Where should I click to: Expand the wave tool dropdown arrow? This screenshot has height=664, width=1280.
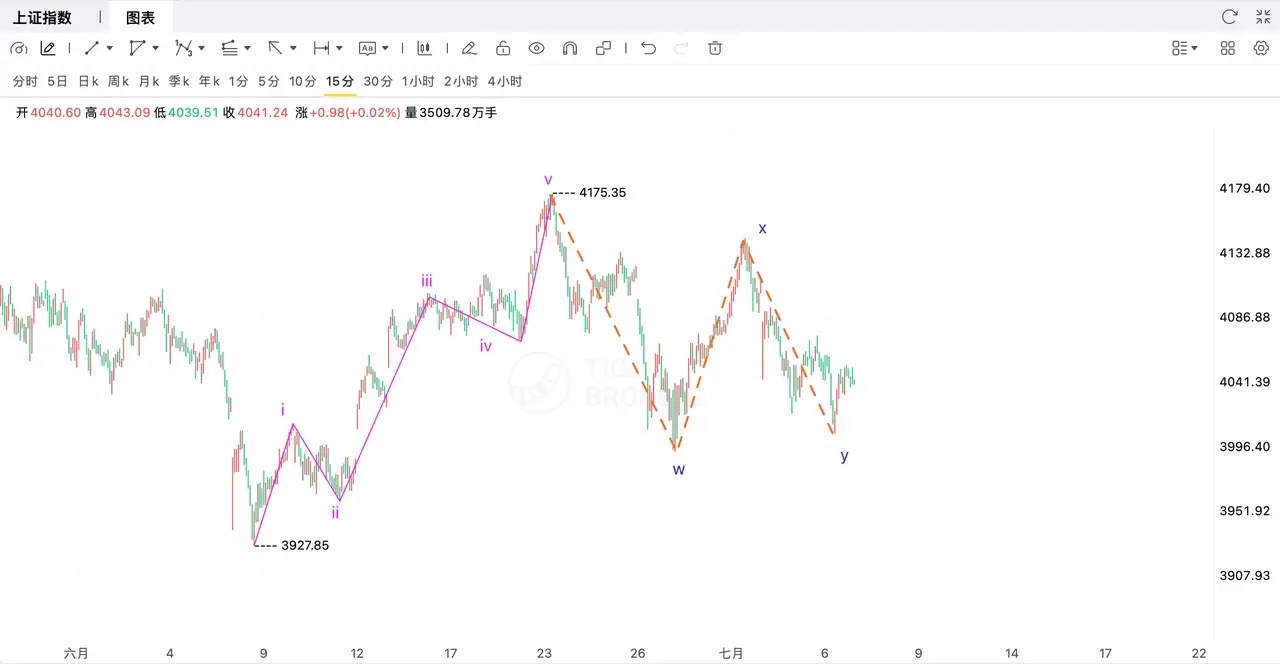[201, 48]
